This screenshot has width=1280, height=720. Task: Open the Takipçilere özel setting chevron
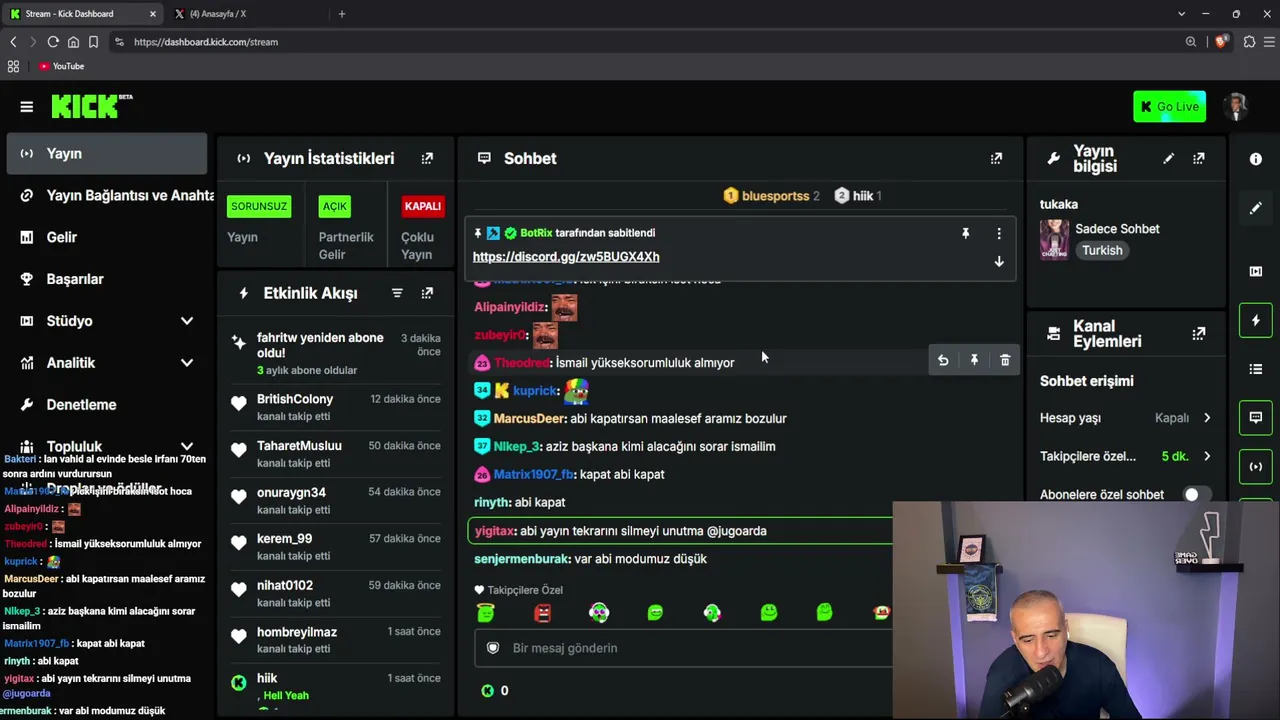pos(1207,456)
